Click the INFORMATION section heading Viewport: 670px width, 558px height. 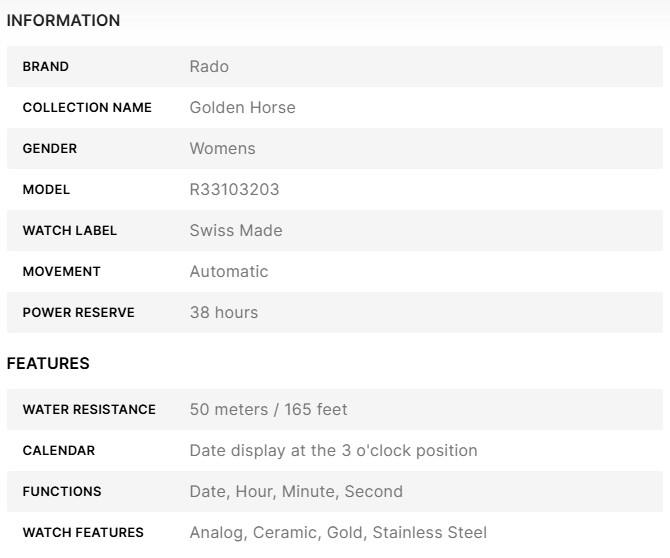coord(63,20)
